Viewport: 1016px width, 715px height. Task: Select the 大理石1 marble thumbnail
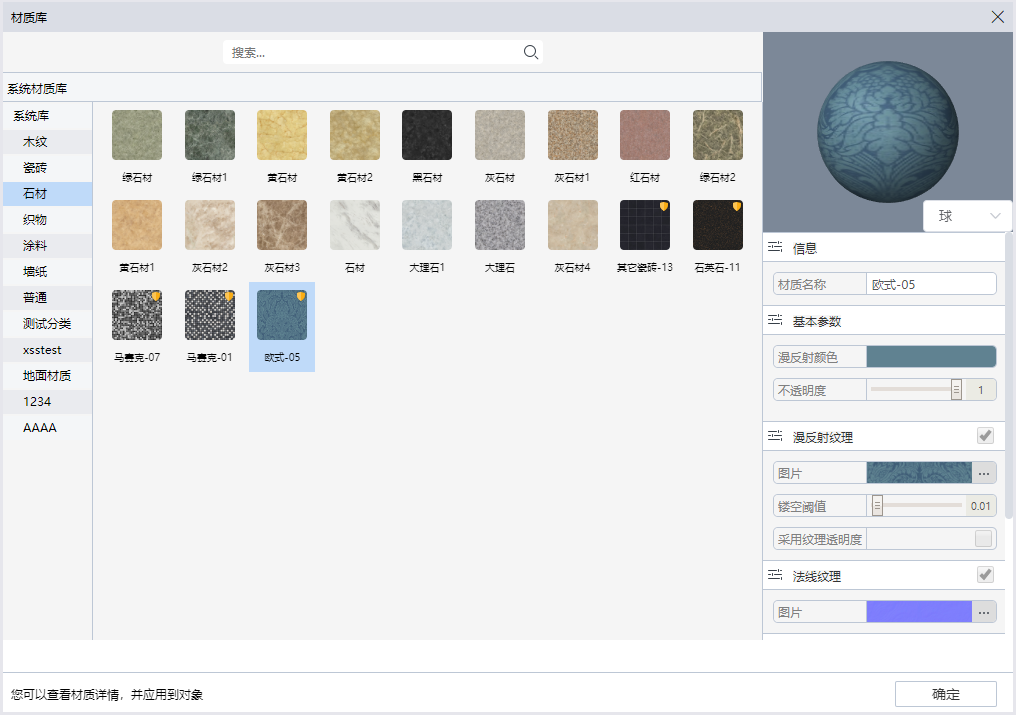pyautogui.click(x=427, y=225)
